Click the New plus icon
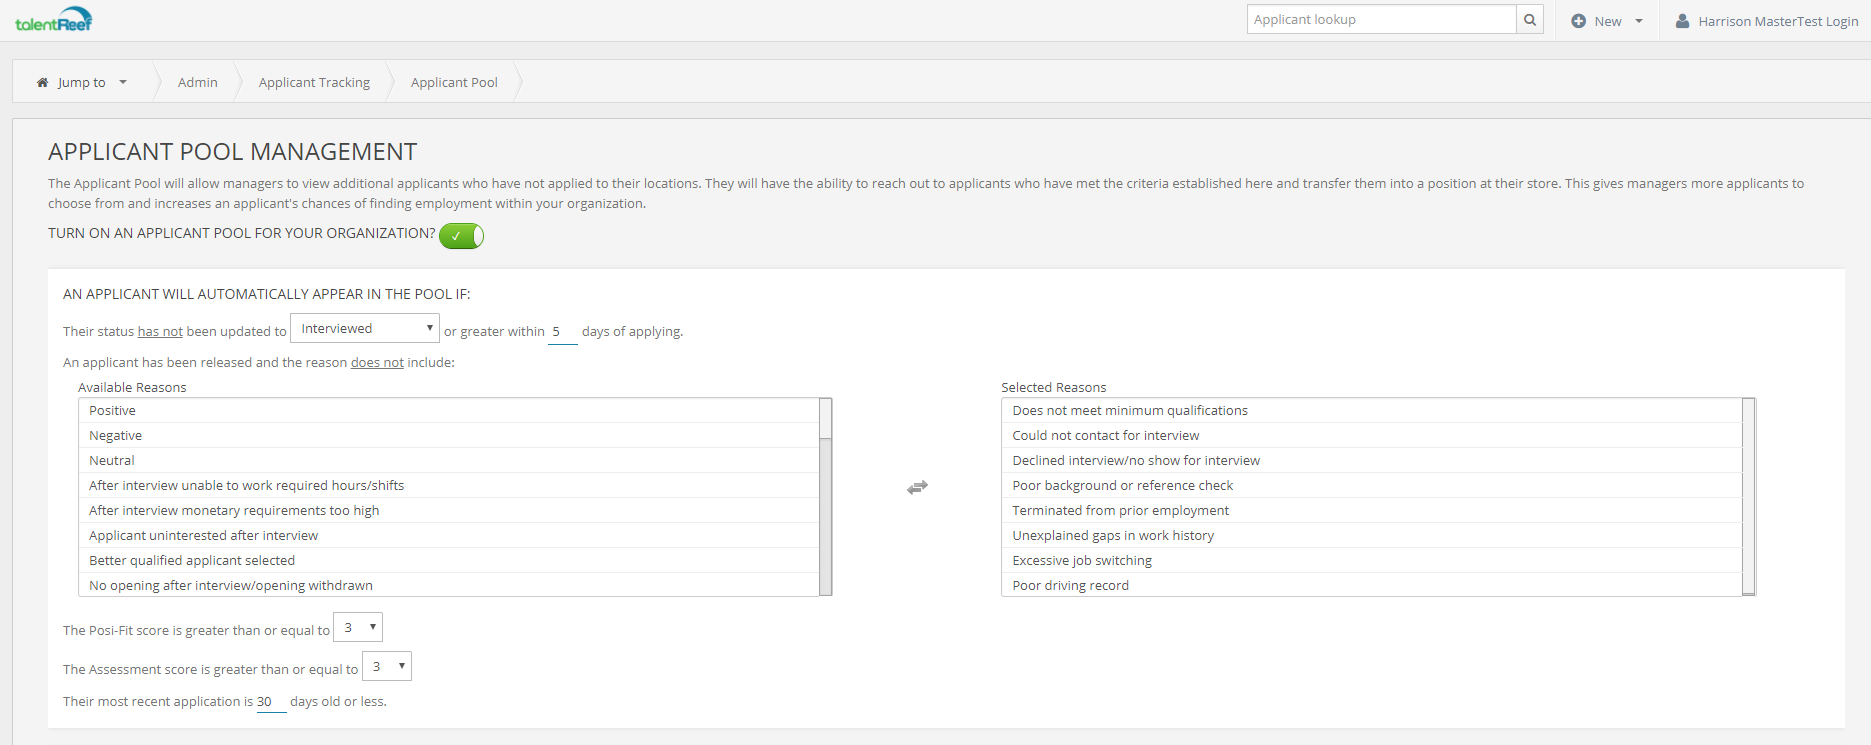The height and width of the screenshot is (745, 1871). [x=1578, y=21]
